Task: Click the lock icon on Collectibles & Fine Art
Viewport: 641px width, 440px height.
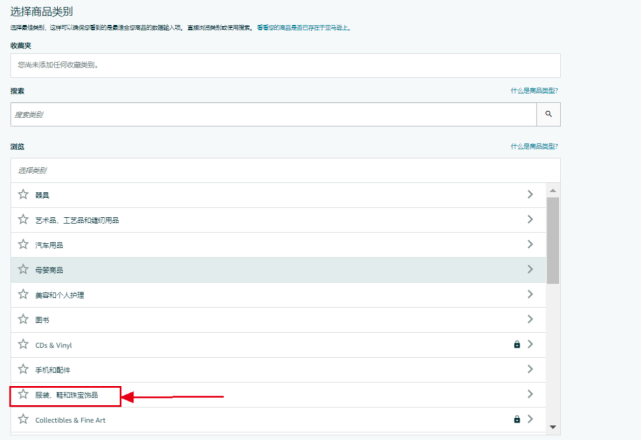Action: [517, 419]
